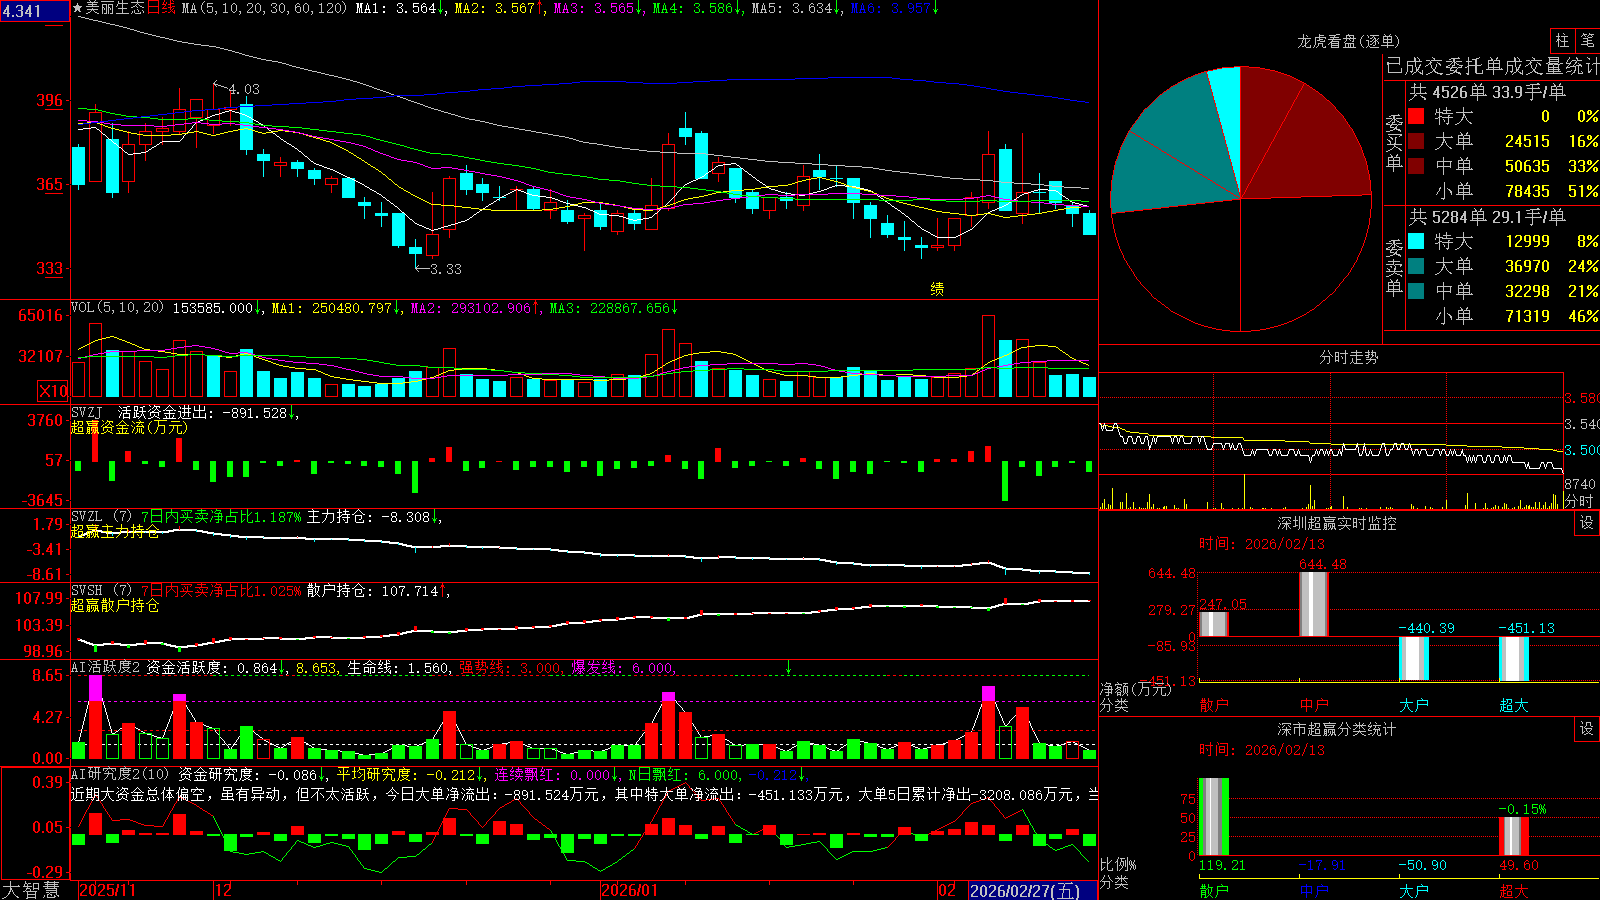Open the SVSH (7) indicator label
Viewport: 1600px width, 900px height.
click(x=101, y=591)
